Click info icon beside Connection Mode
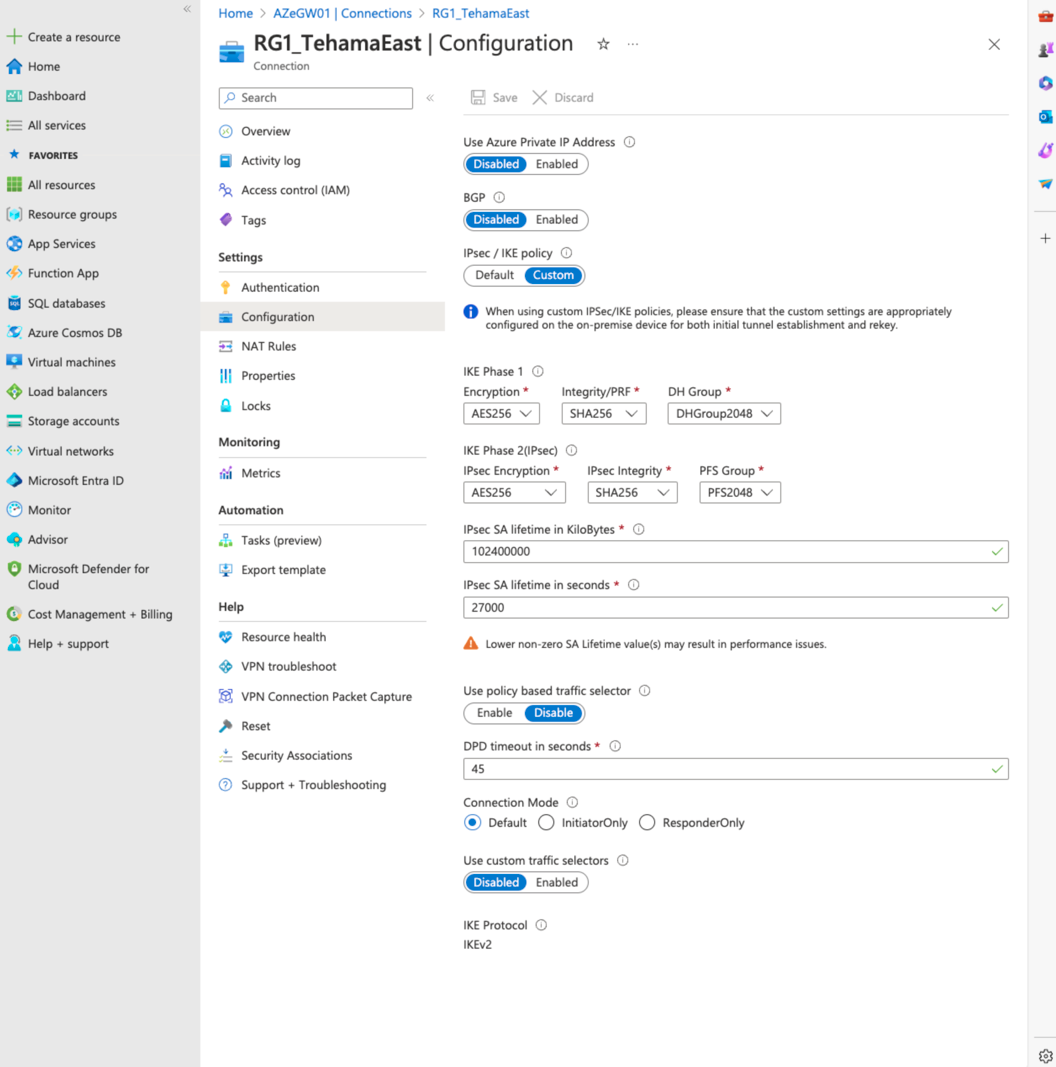Screen dimensions: 1056x1067 click(572, 802)
